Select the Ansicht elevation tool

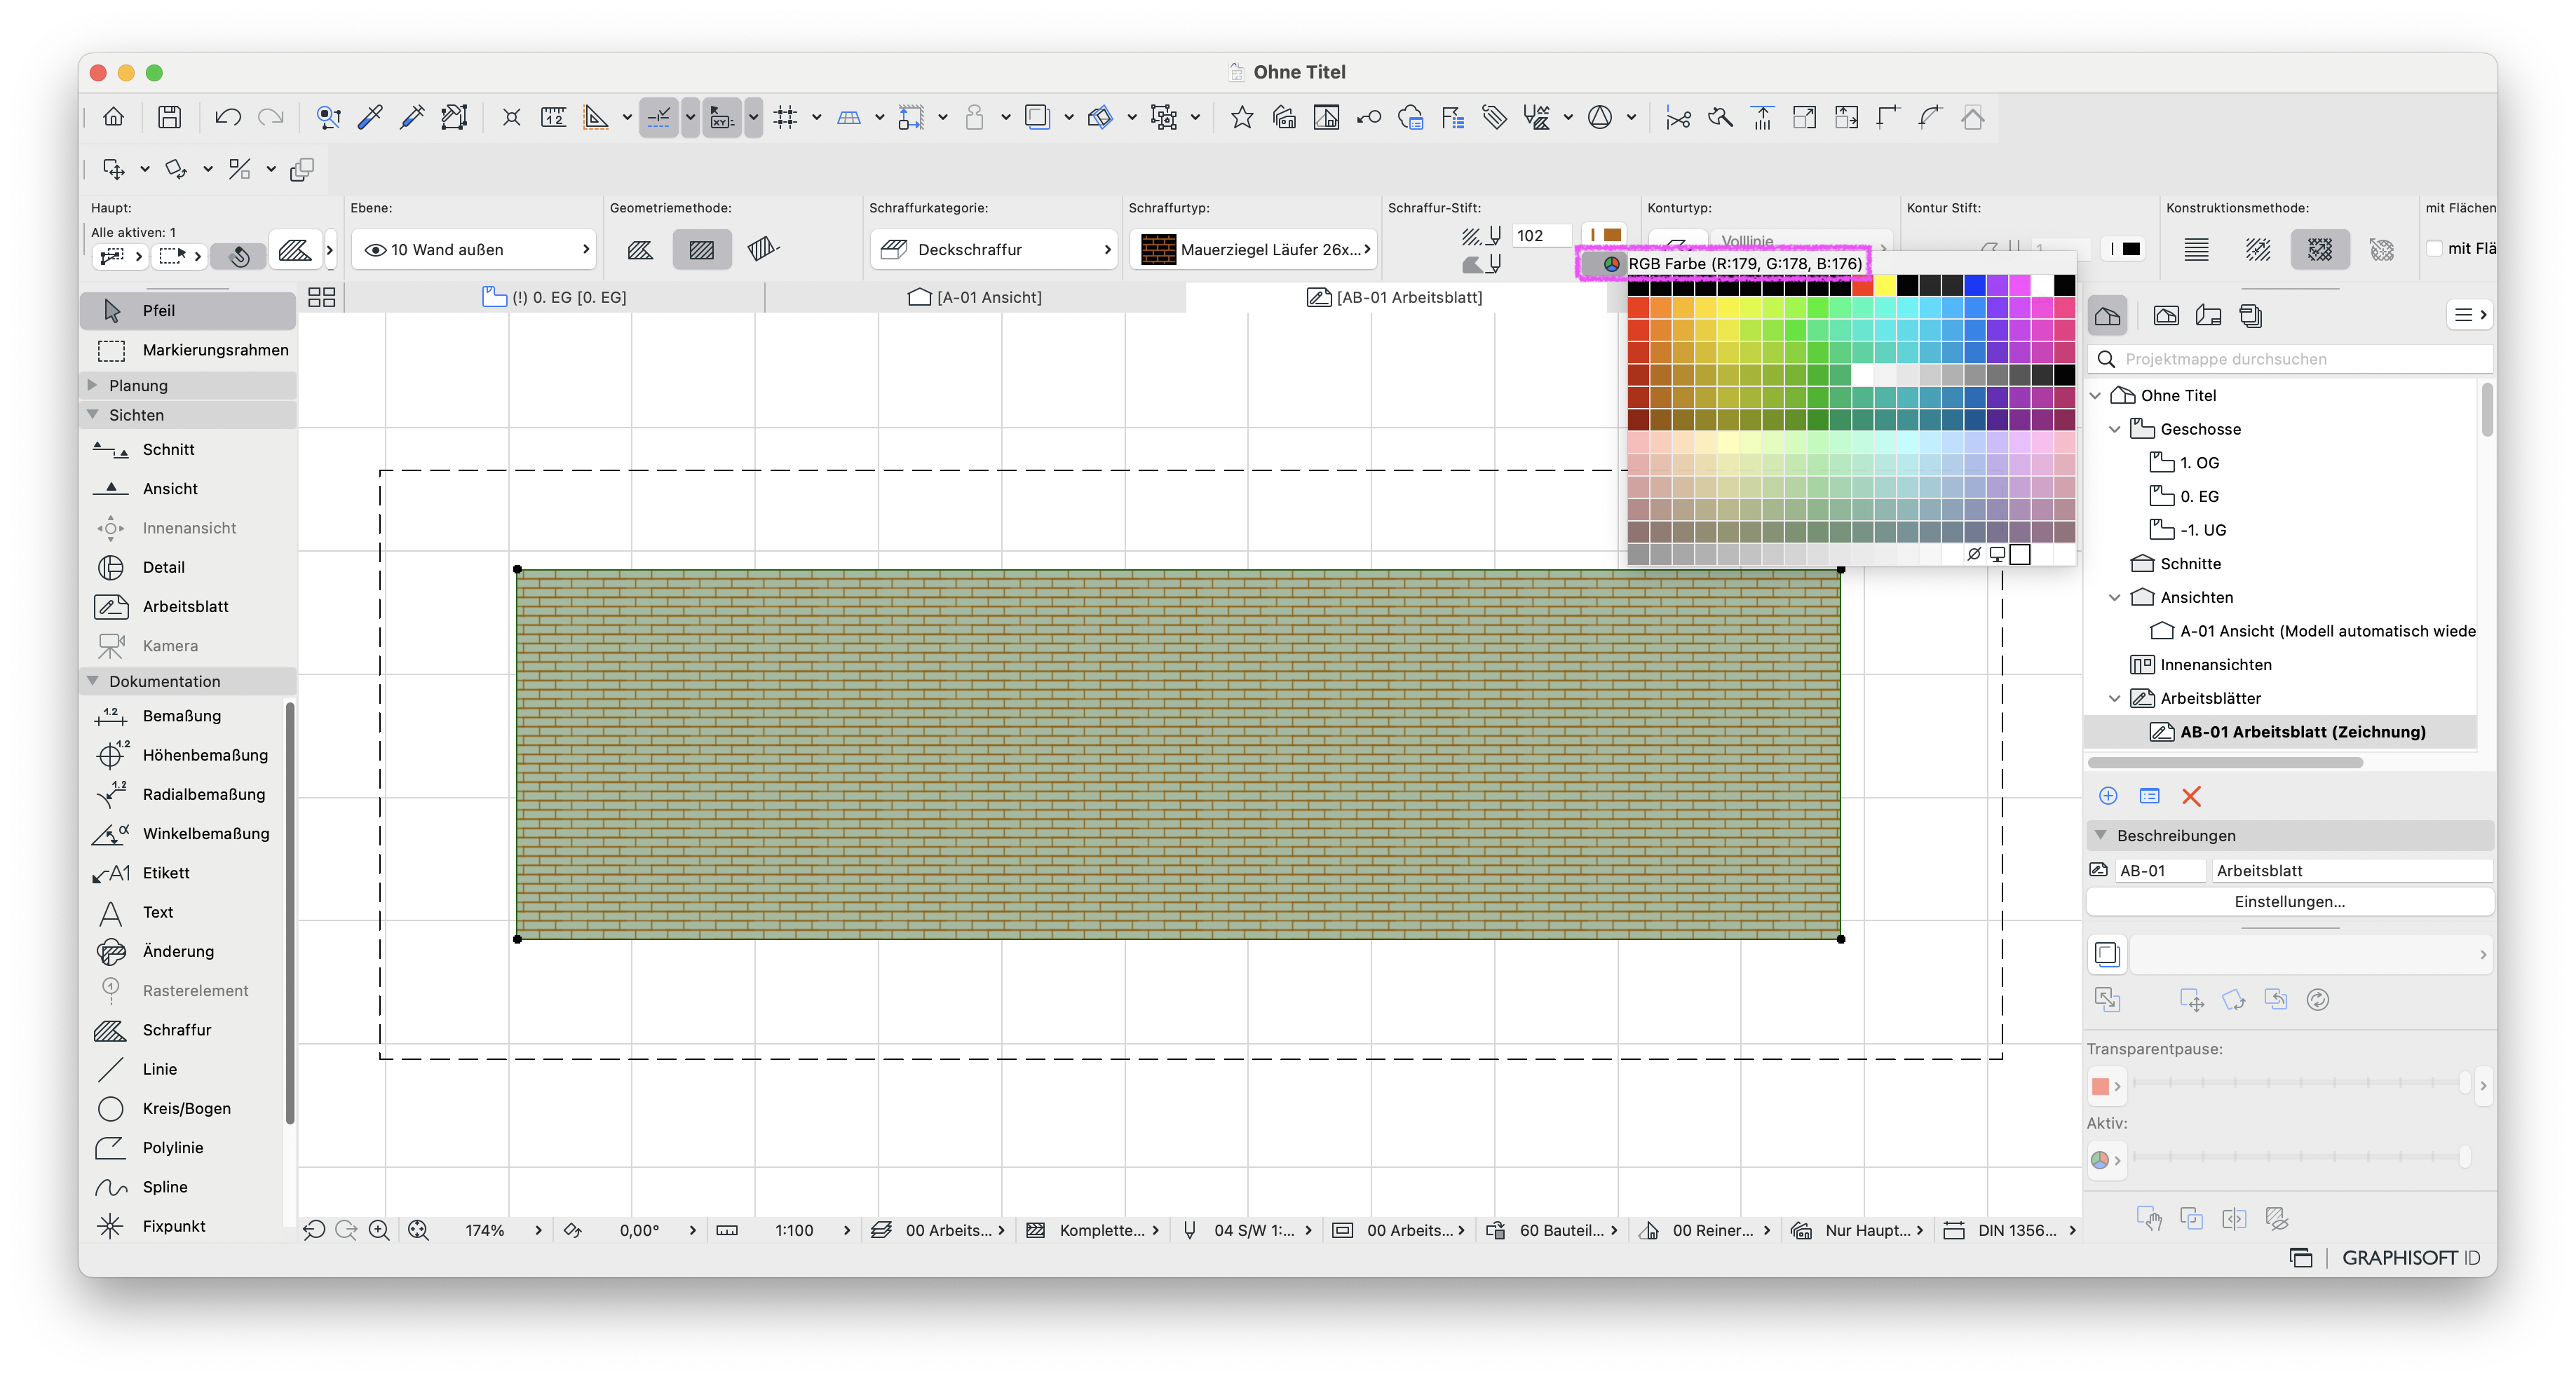pyautogui.click(x=188, y=489)
